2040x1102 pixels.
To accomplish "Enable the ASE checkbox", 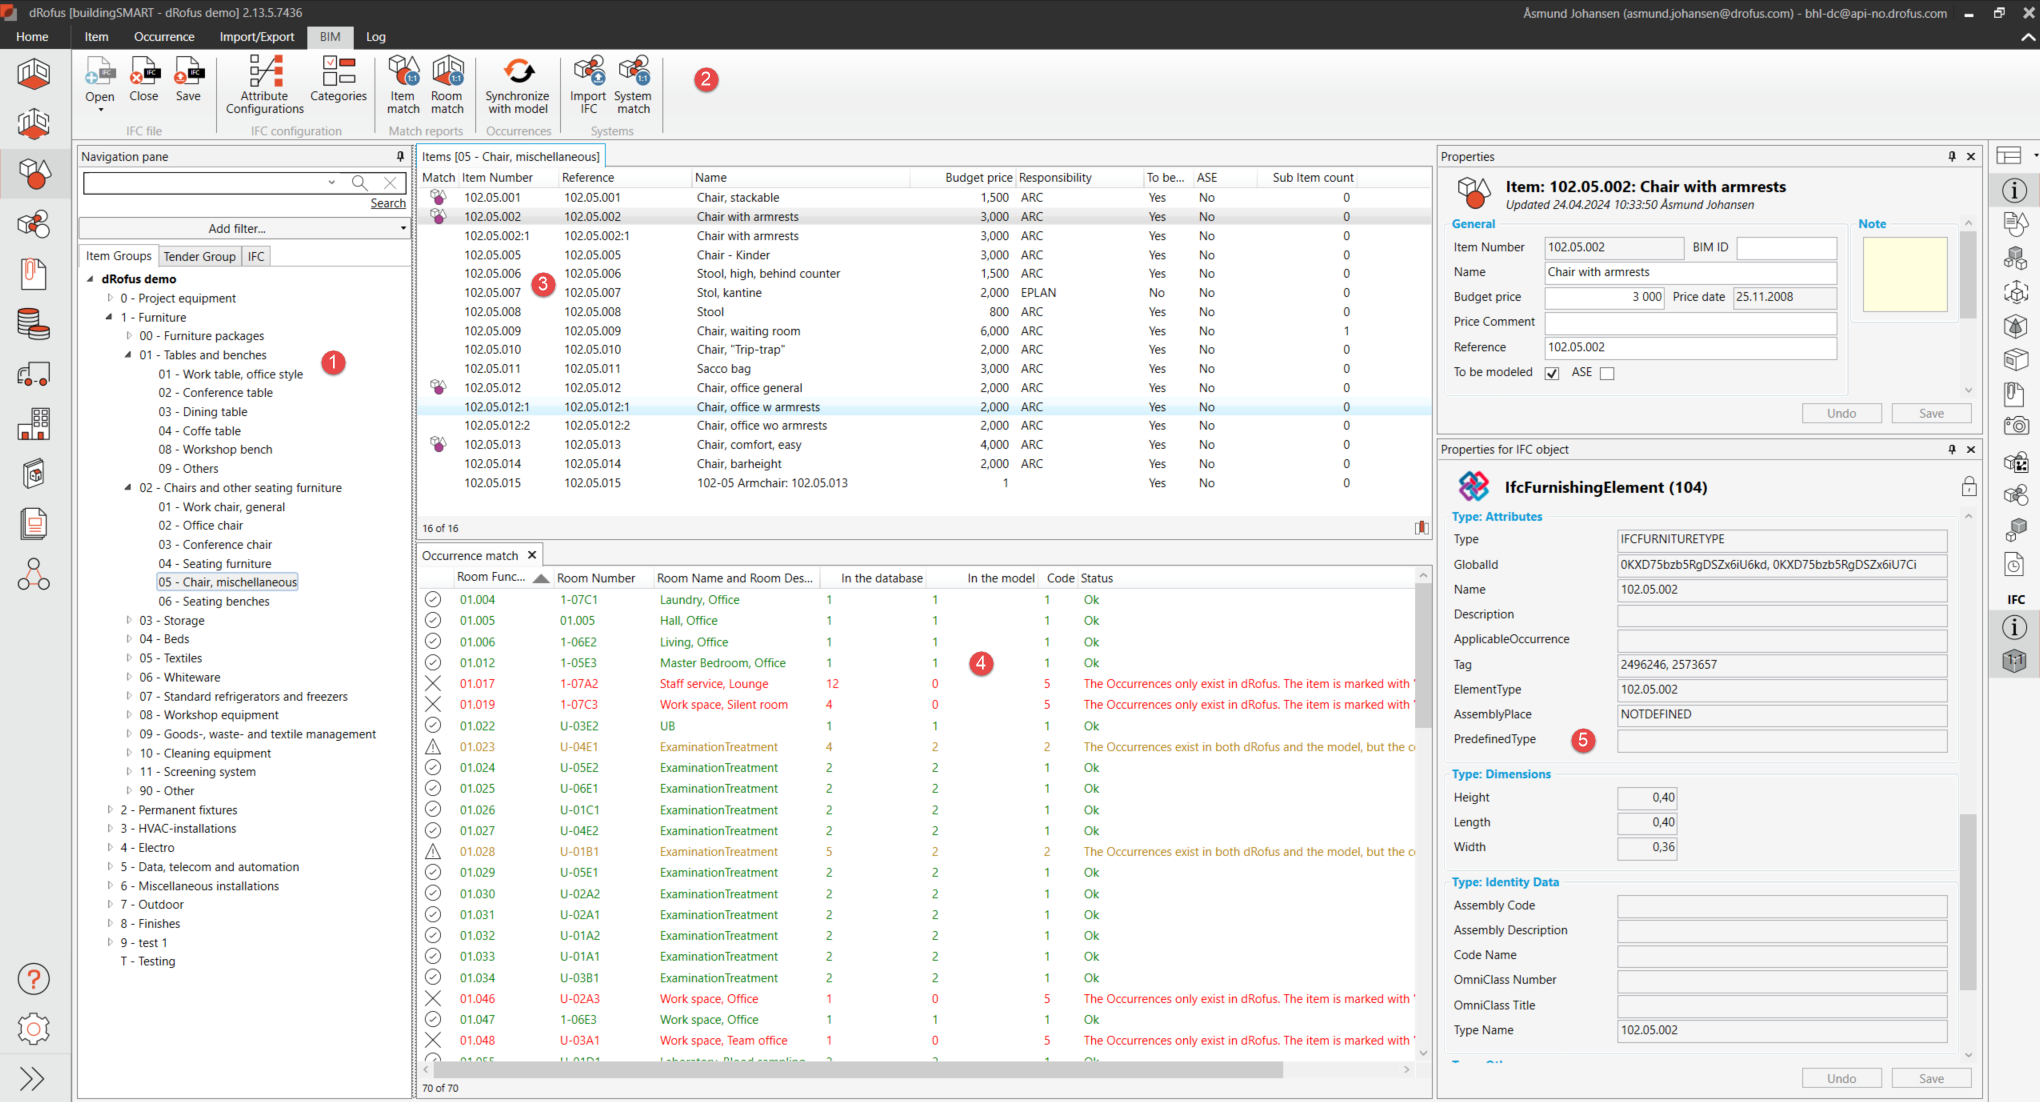I will 1607,373.
